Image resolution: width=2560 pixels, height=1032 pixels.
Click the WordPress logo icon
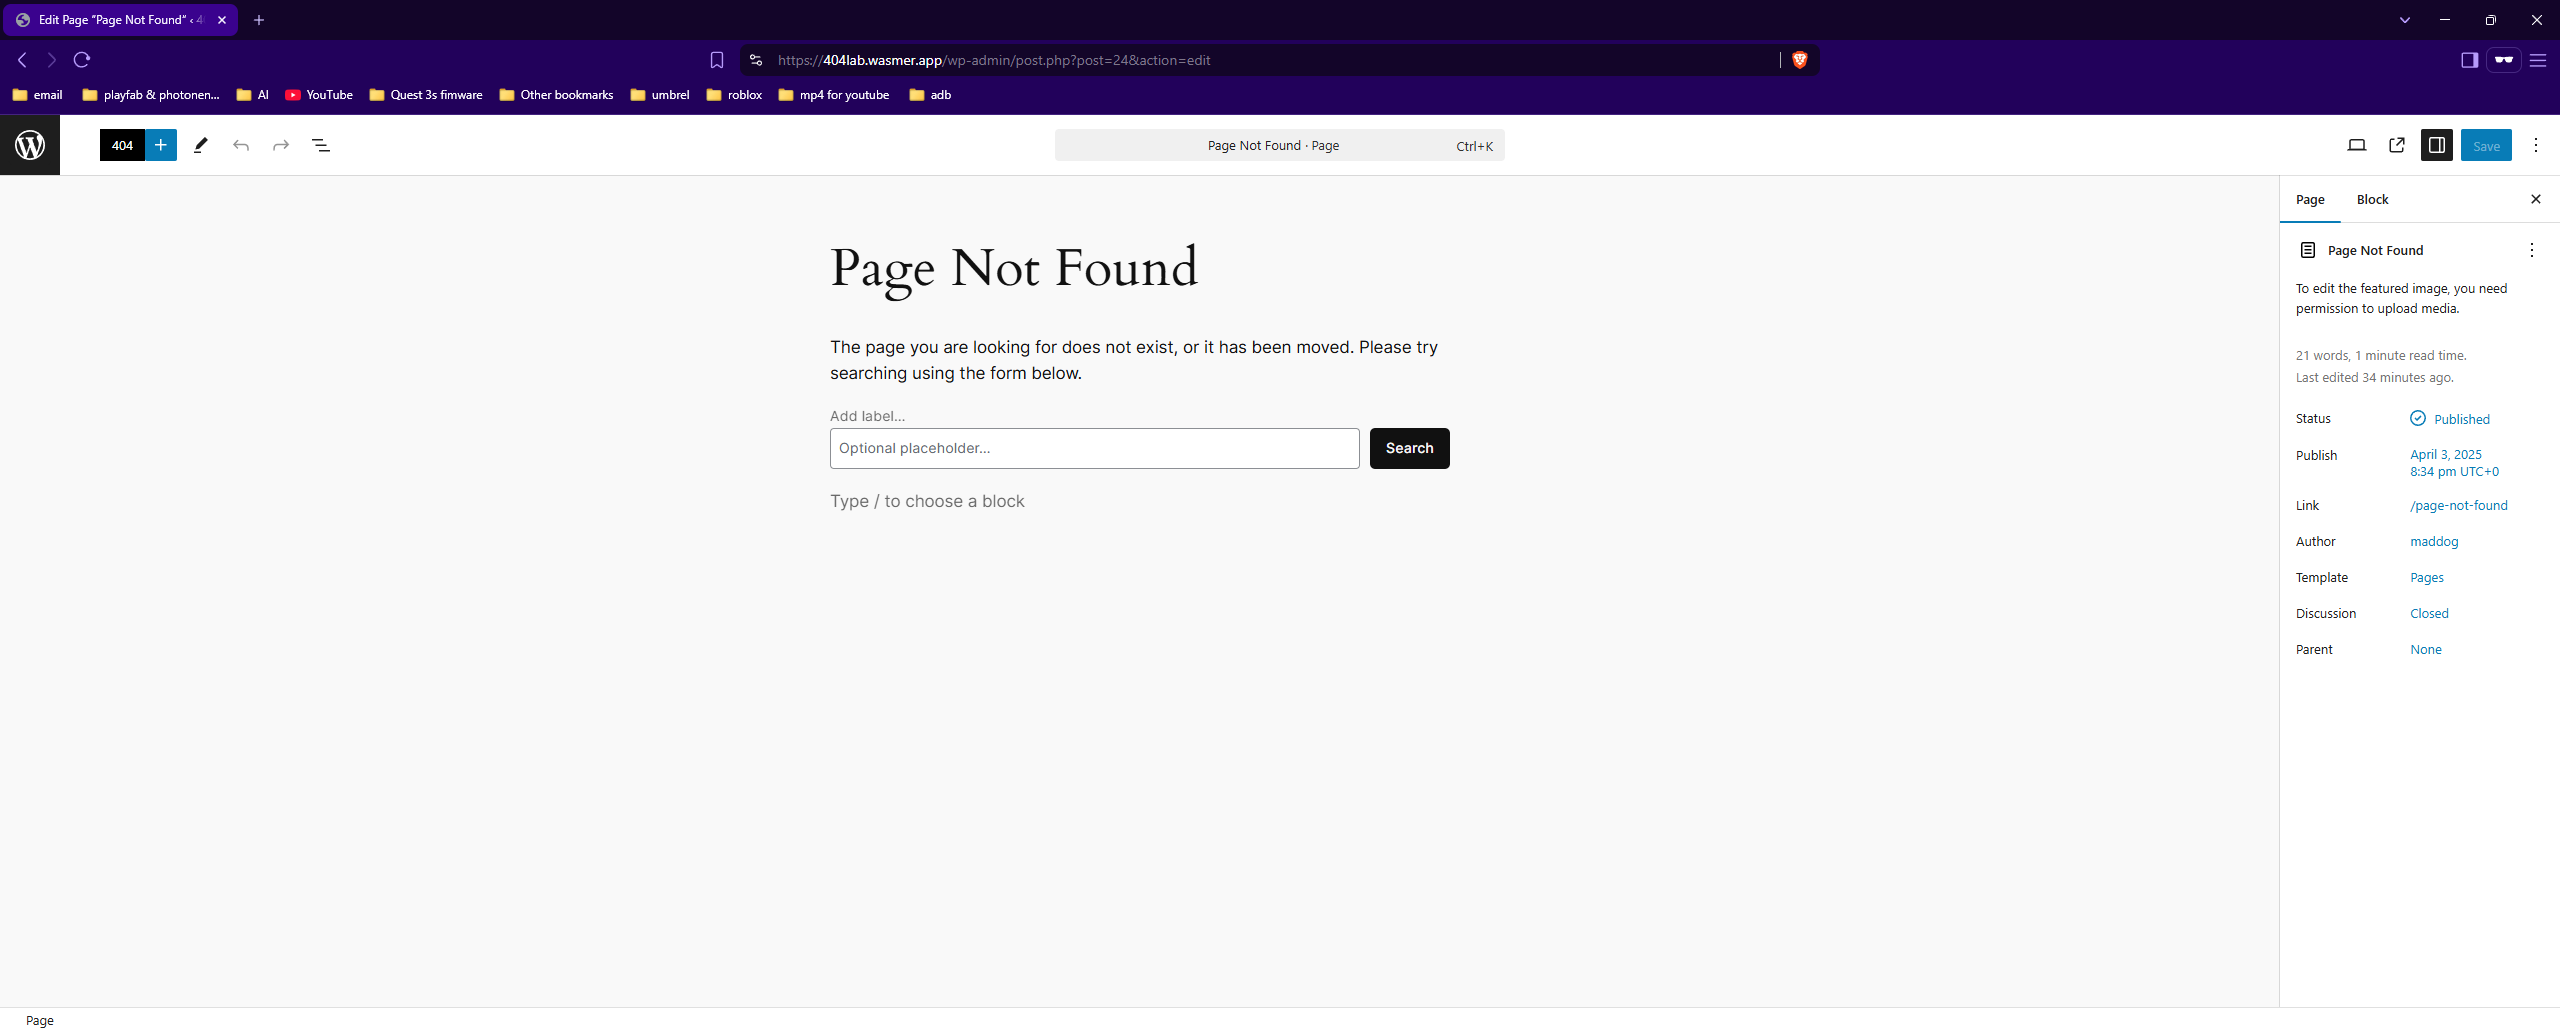point(30,145)
